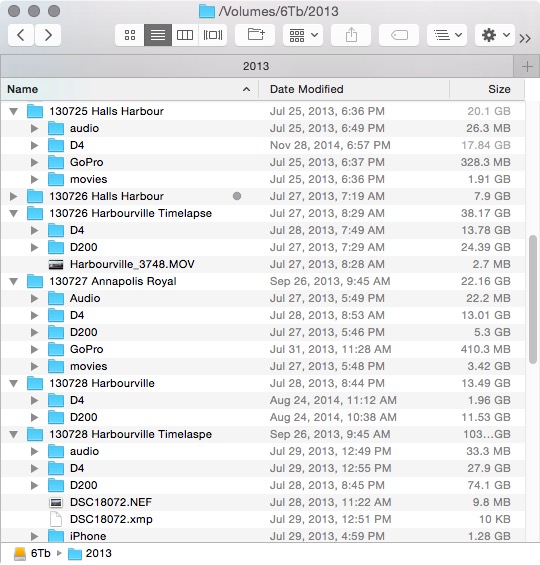
Task: Click the Edit Tags toolbar button
Action: 399,35
